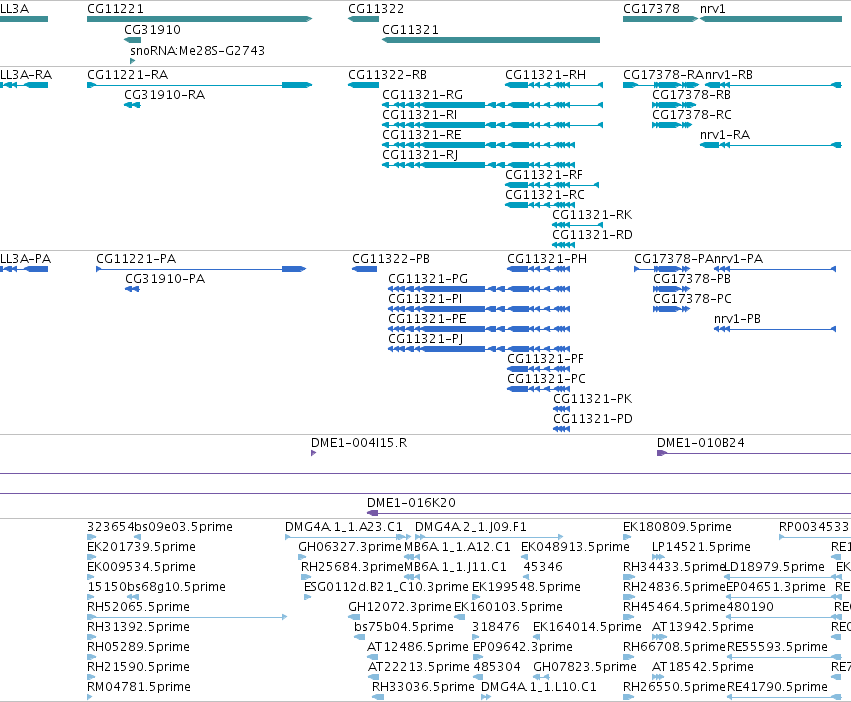Open the DME1-010B24 clone label
Viewport: 851px width, 702px height.
pyautogui.click(x=701, y=442)
